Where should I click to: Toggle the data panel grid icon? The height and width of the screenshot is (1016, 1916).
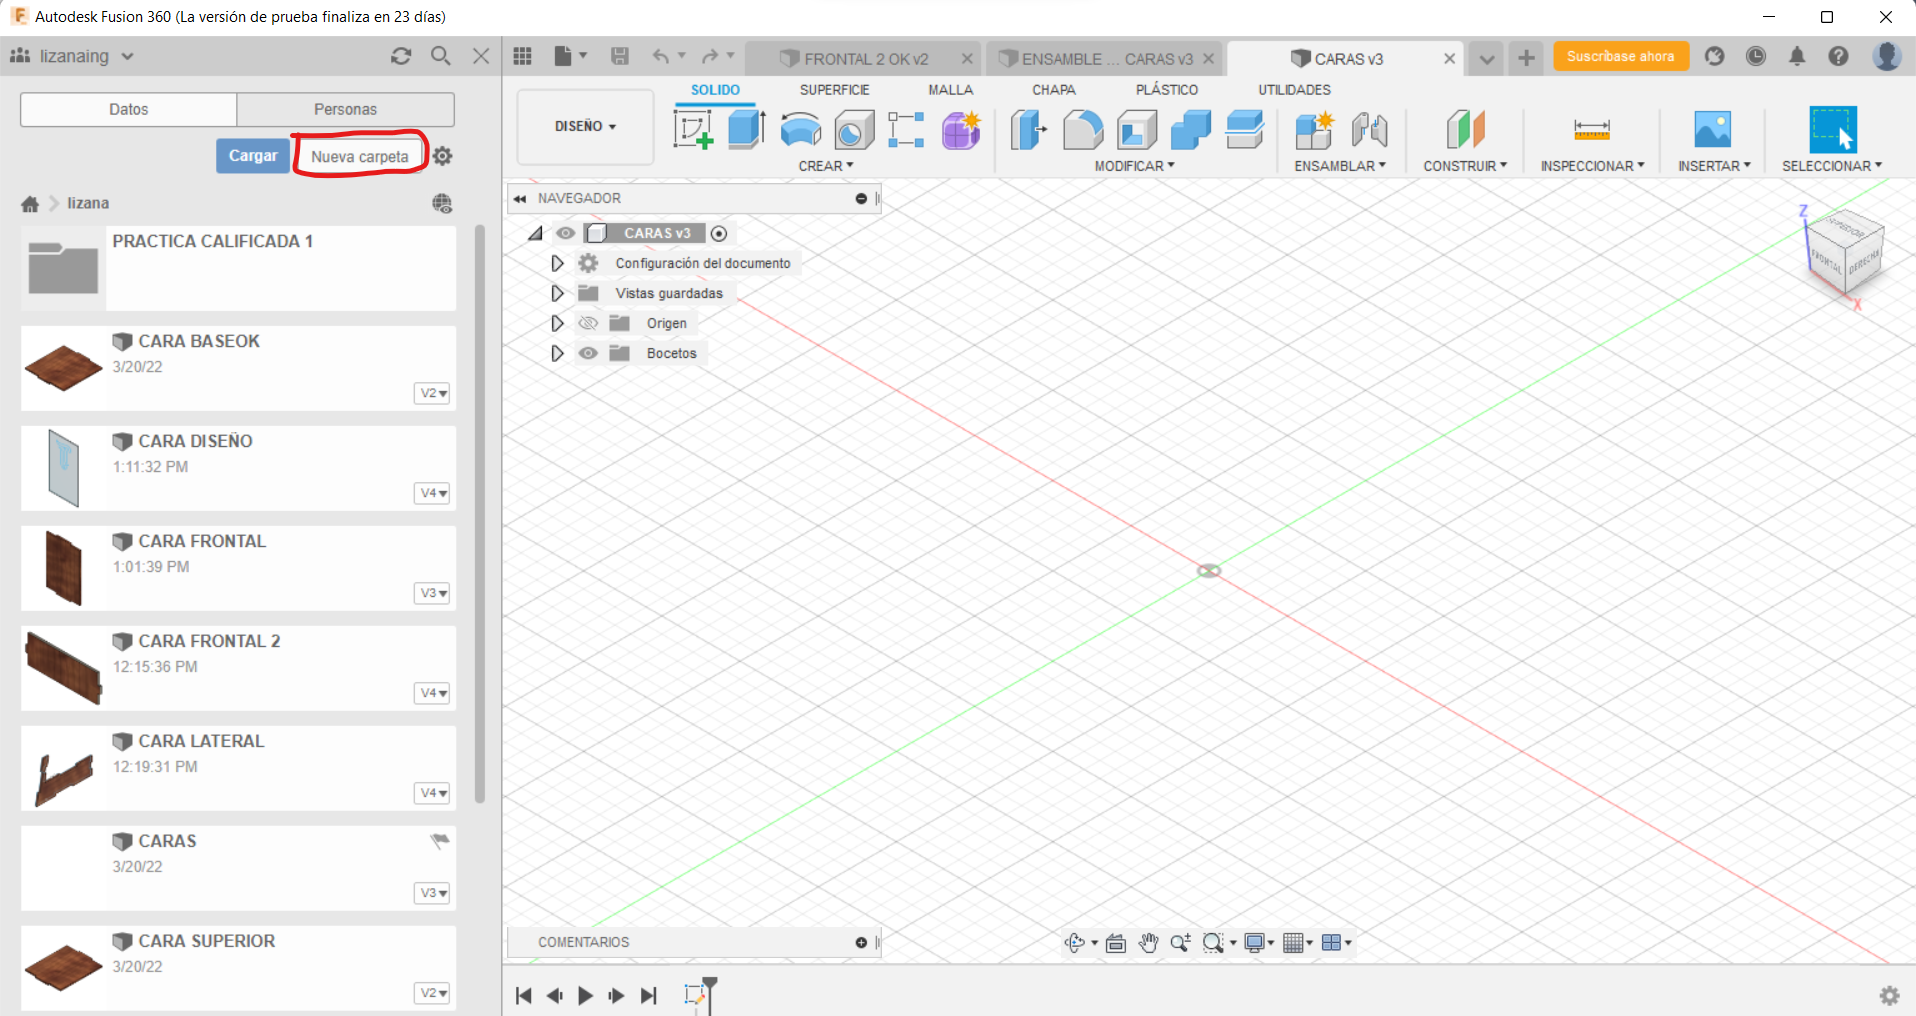click(x=522, y=56)
